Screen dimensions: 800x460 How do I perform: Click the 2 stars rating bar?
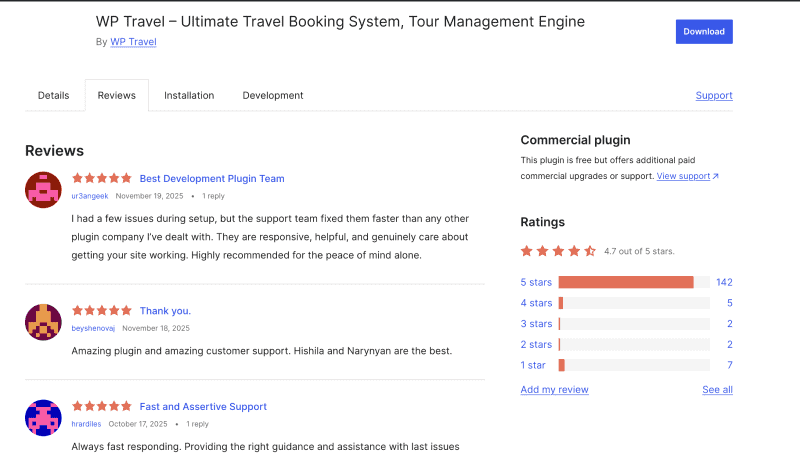click(x=634, y=345)
